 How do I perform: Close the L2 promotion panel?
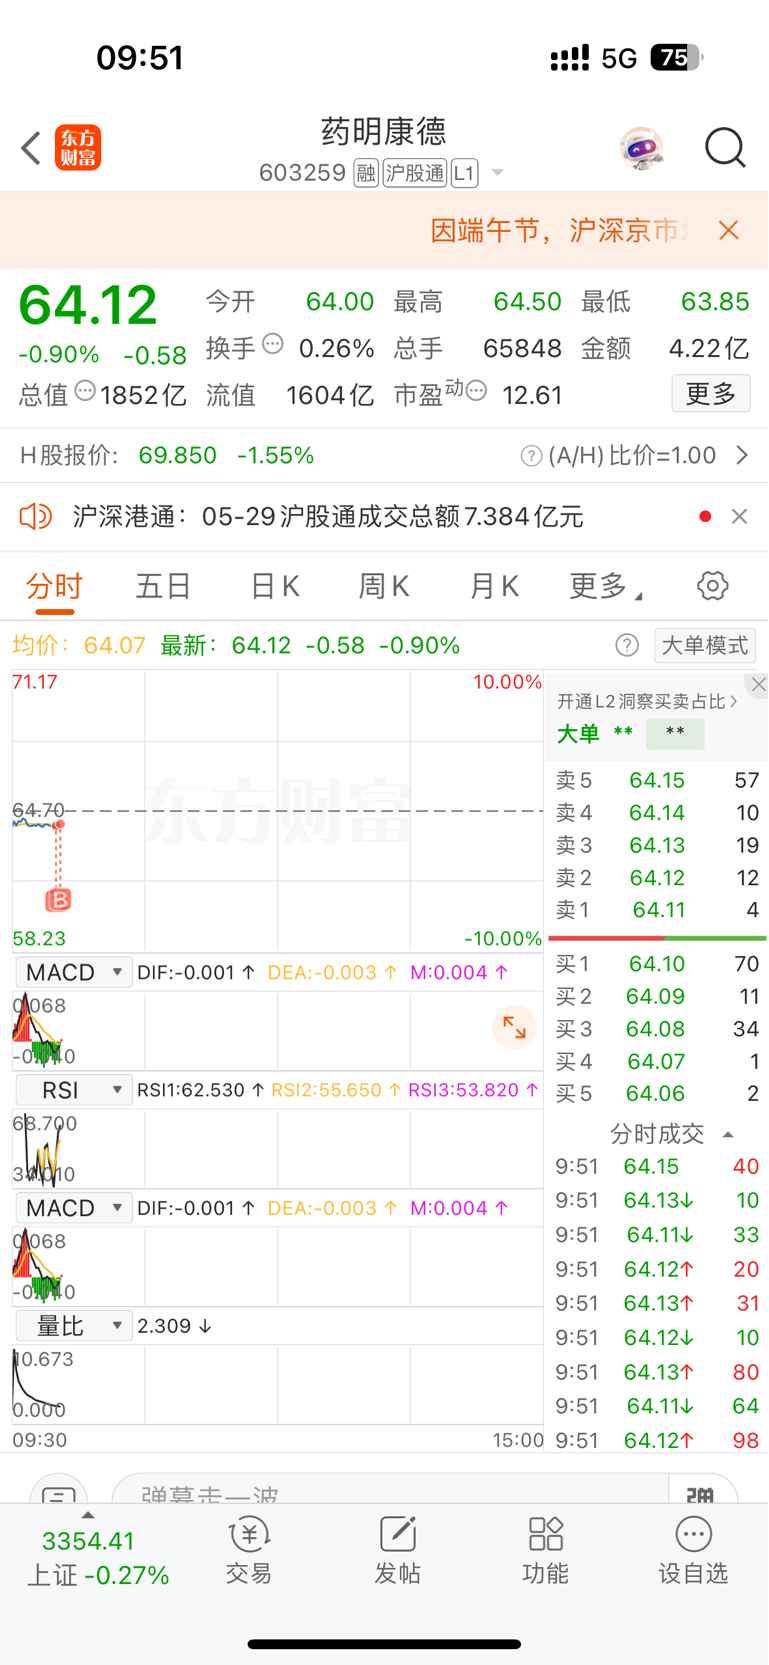pos(758,684)
